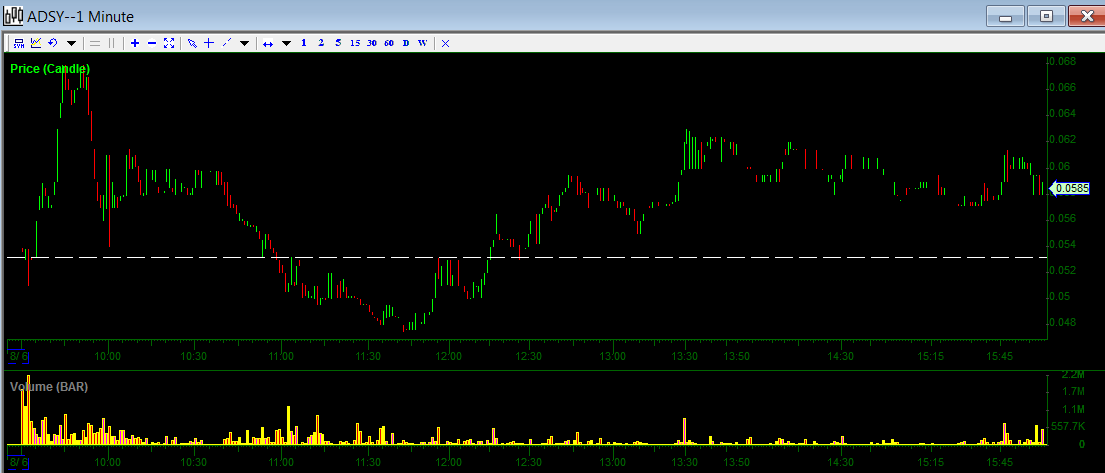Click the 0.0585 current price marker
The height and width of the screenshot is (473, 1105).
[1071, 187]
